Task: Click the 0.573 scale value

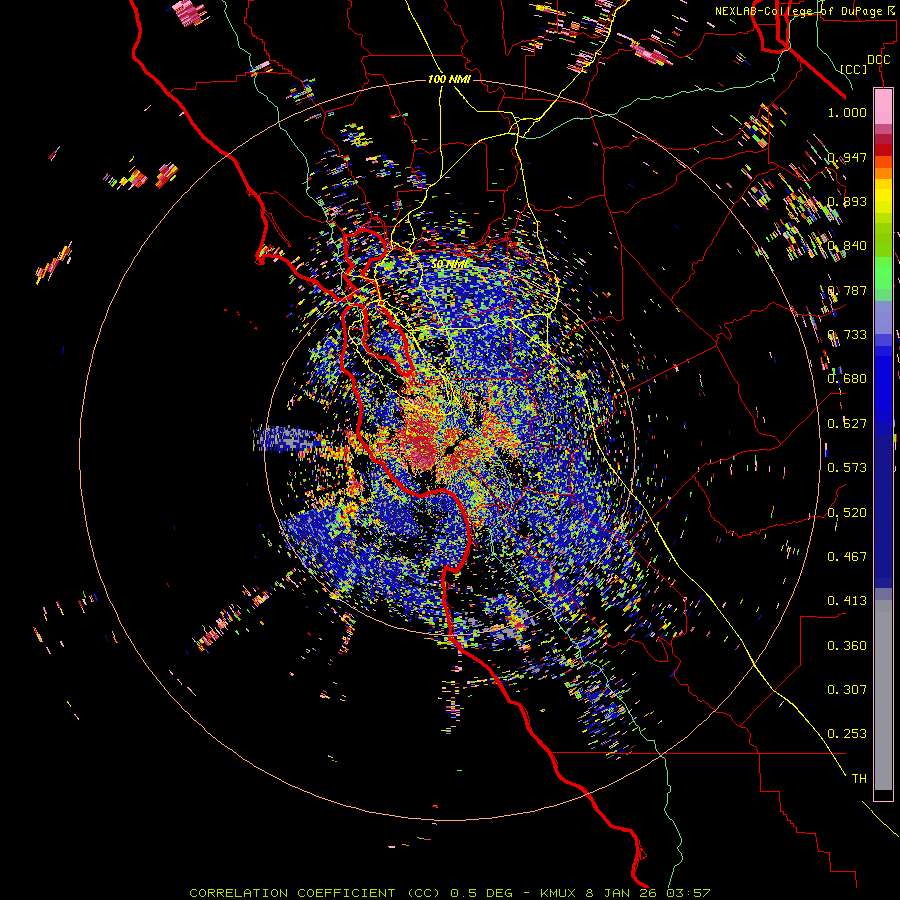Action: pyautogui.click(x=847, y=468)
